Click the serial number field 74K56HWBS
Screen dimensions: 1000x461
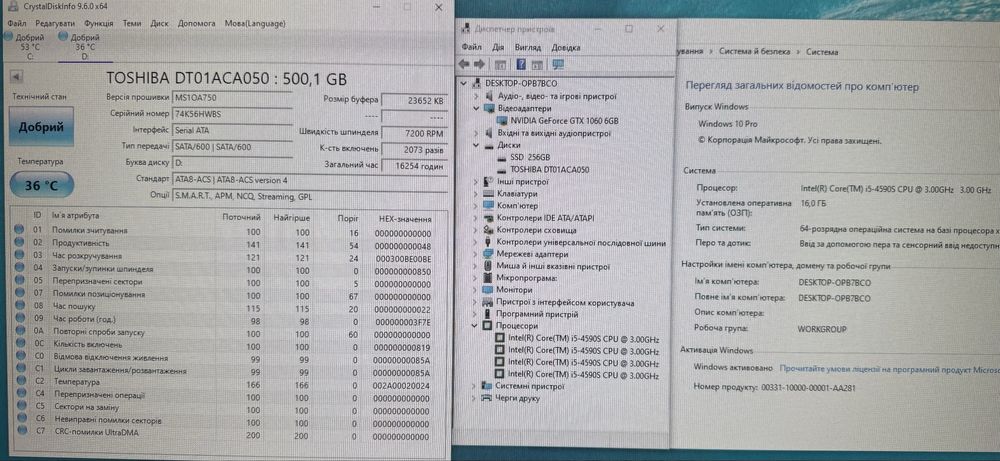pos(232,113)
